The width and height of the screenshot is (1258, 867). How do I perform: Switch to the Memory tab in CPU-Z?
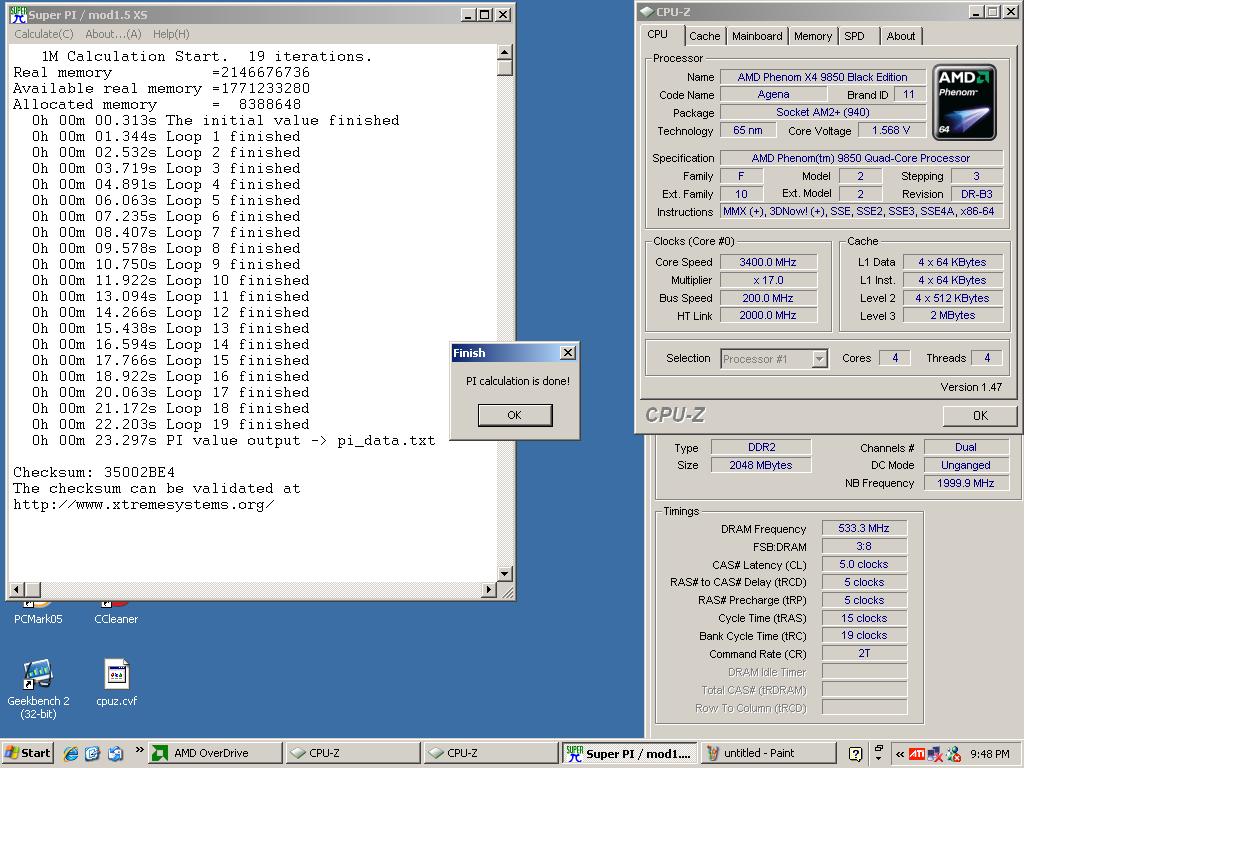tap(812, 36)
